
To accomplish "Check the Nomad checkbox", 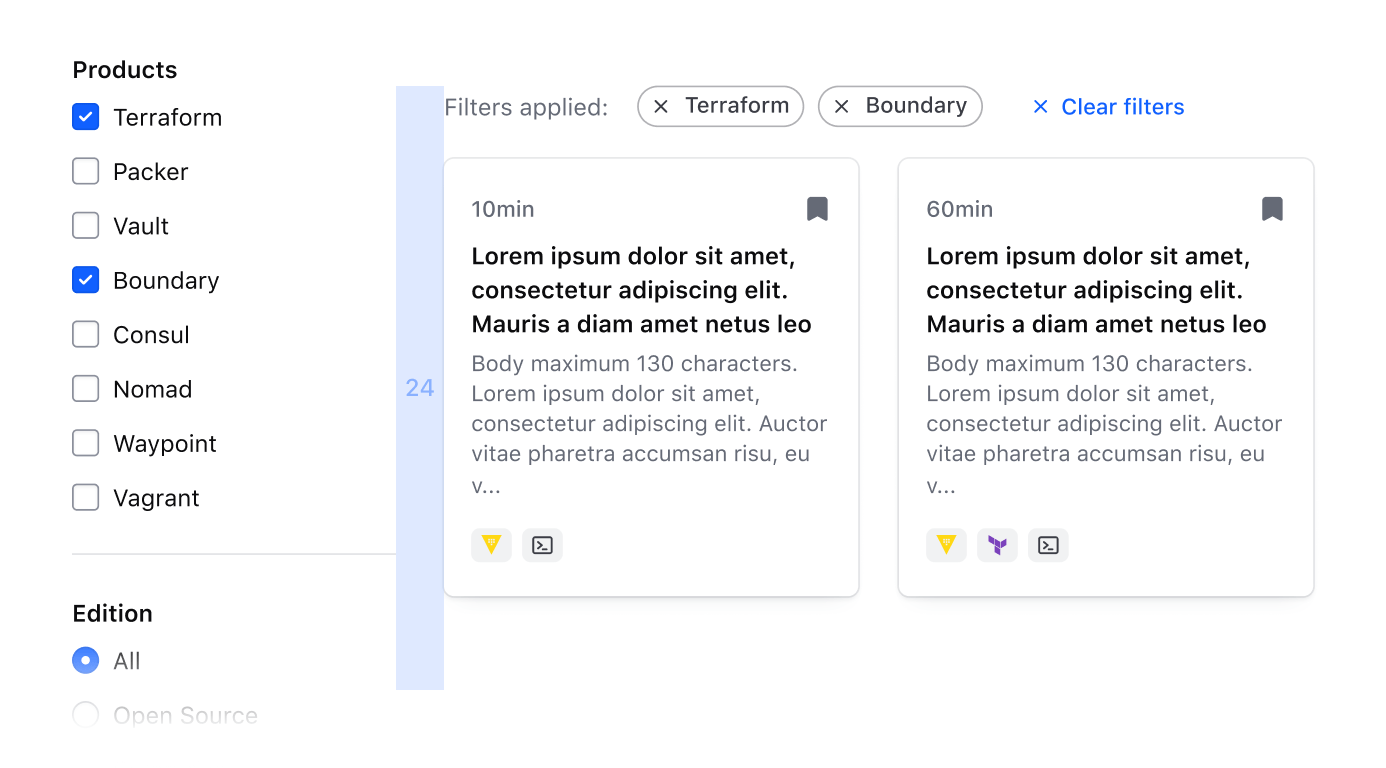I will [85, 389].
